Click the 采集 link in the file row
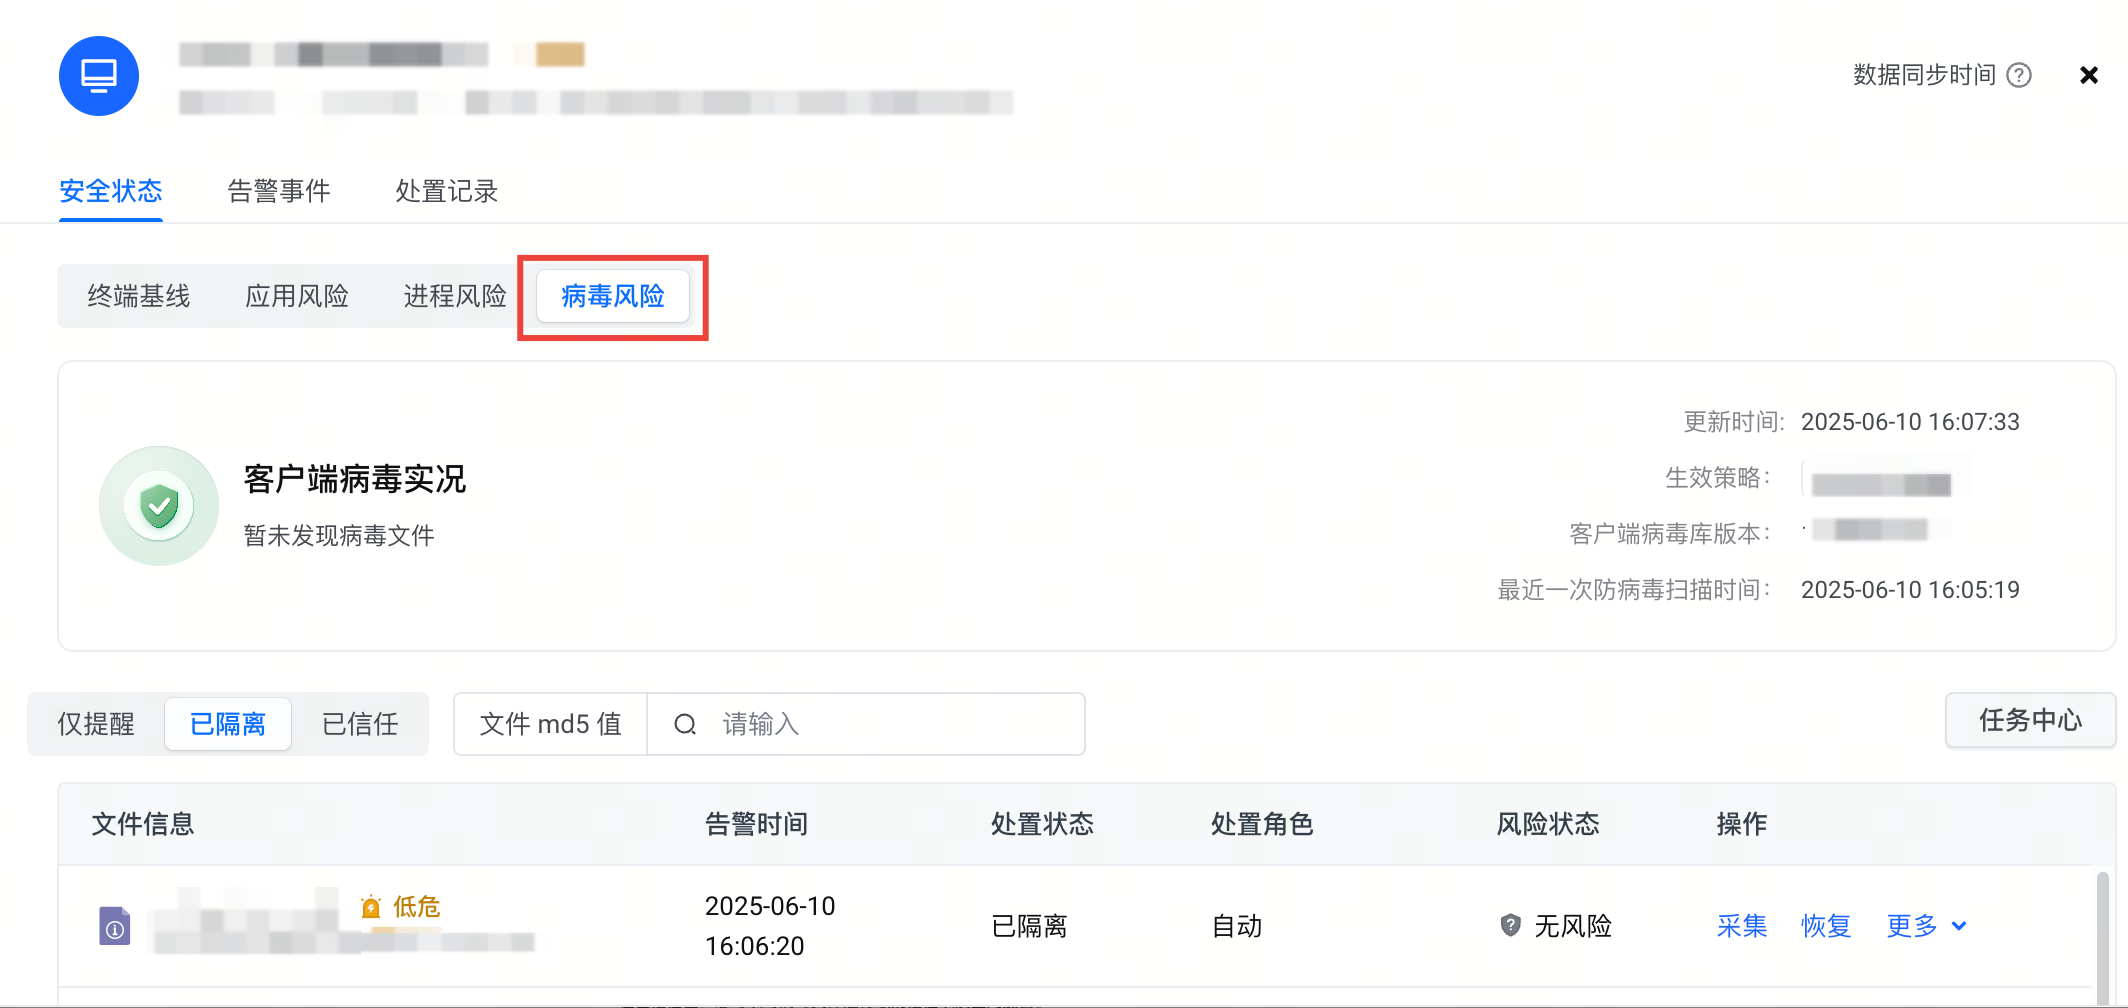The width and height of the screenshot is (2128, 1008). pos(1742,926)
